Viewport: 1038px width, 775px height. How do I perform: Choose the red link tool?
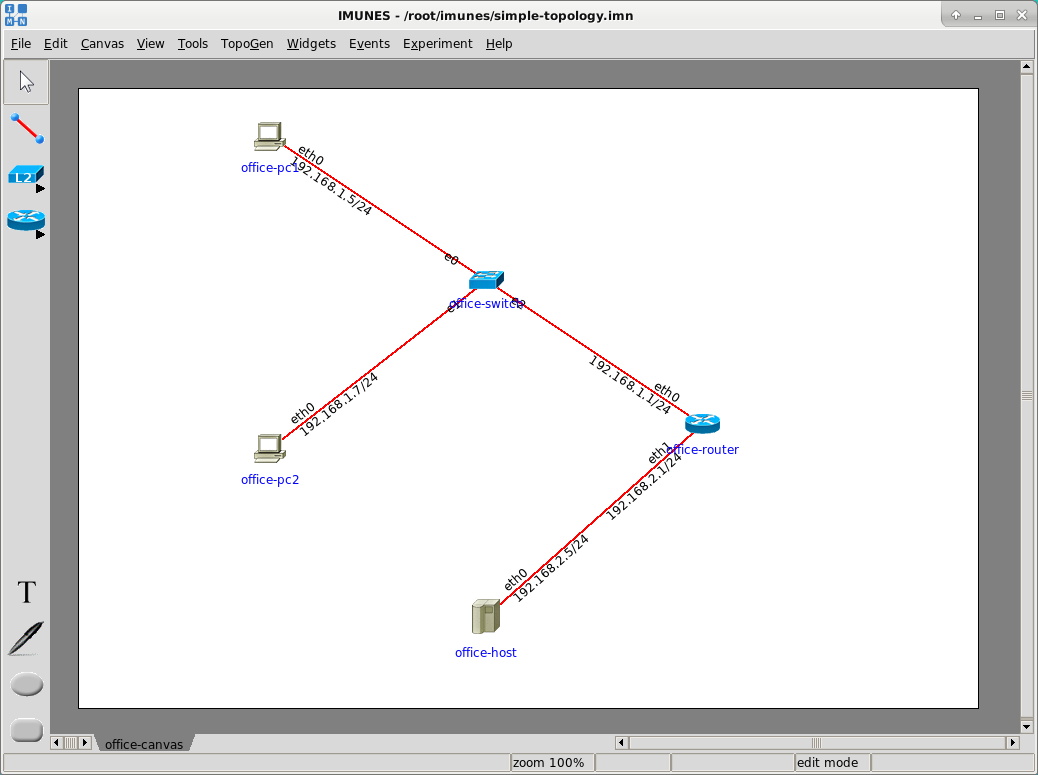tap(26, 128)
